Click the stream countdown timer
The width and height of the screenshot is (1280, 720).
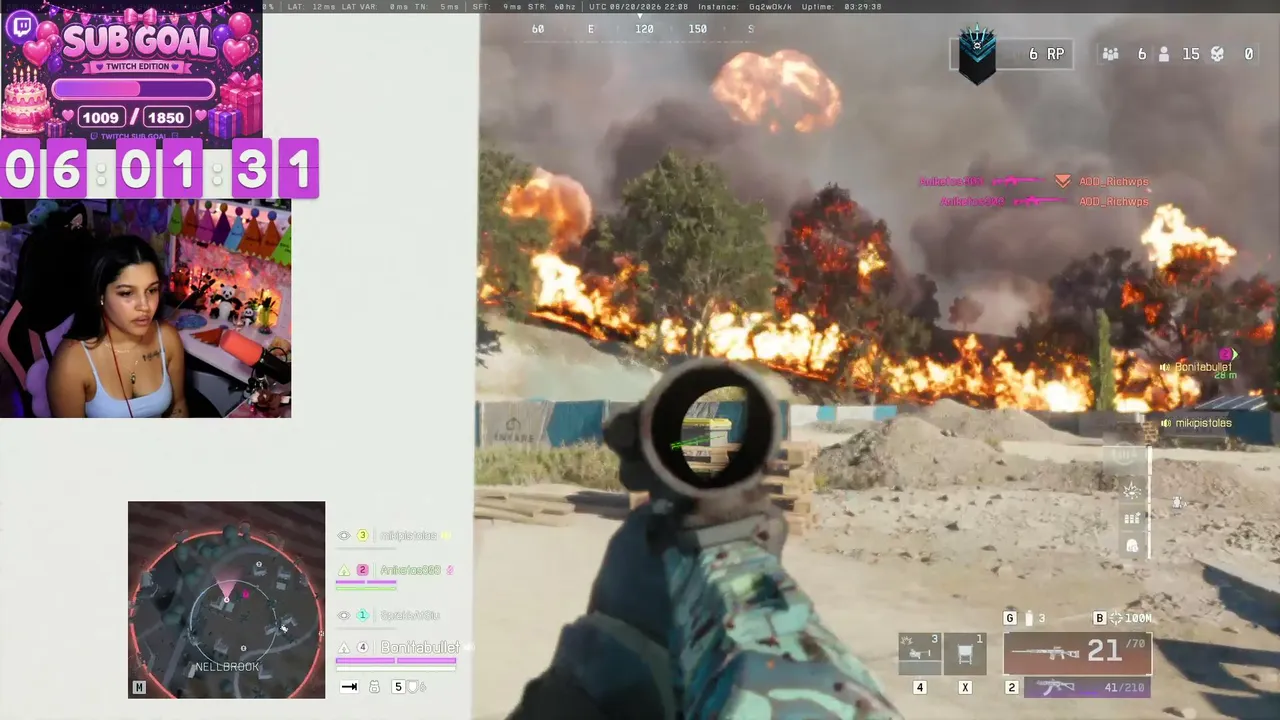coord(160,168)
